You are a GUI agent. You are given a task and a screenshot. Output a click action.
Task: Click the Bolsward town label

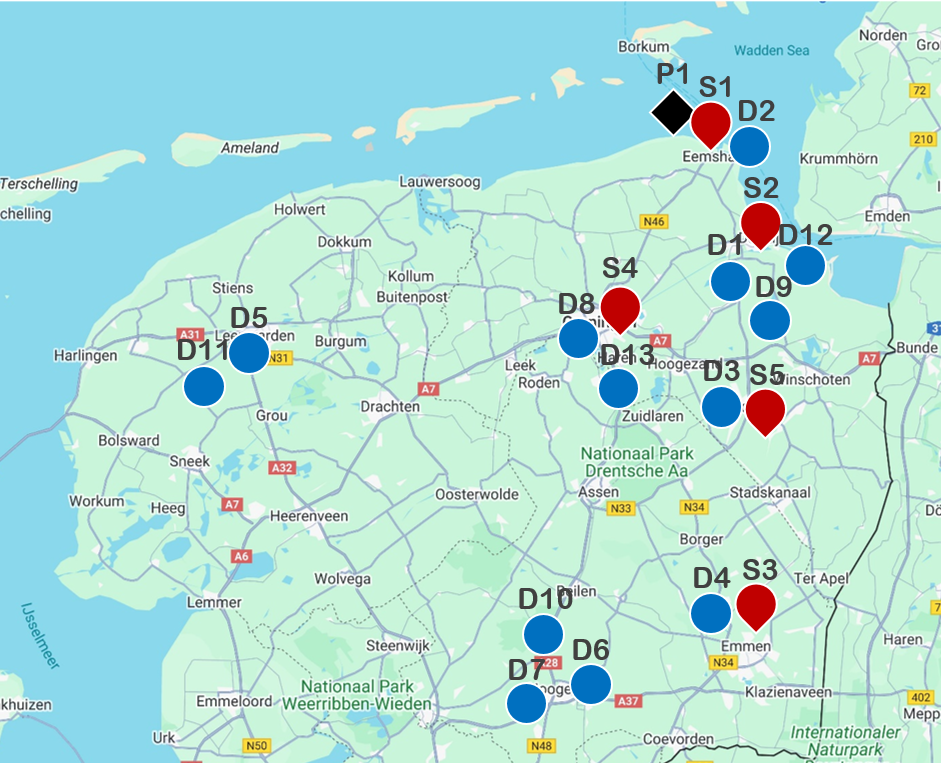[x=129, y=441]
